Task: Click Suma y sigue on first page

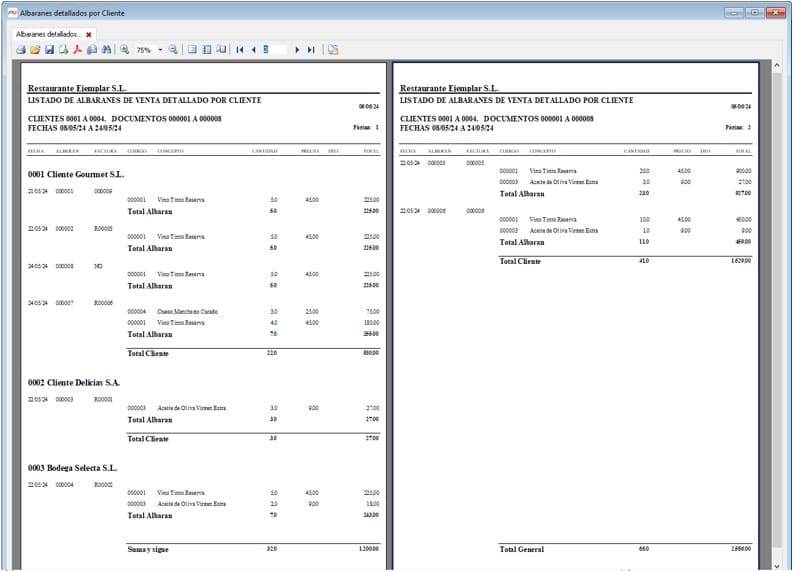Action: (148, 549)
